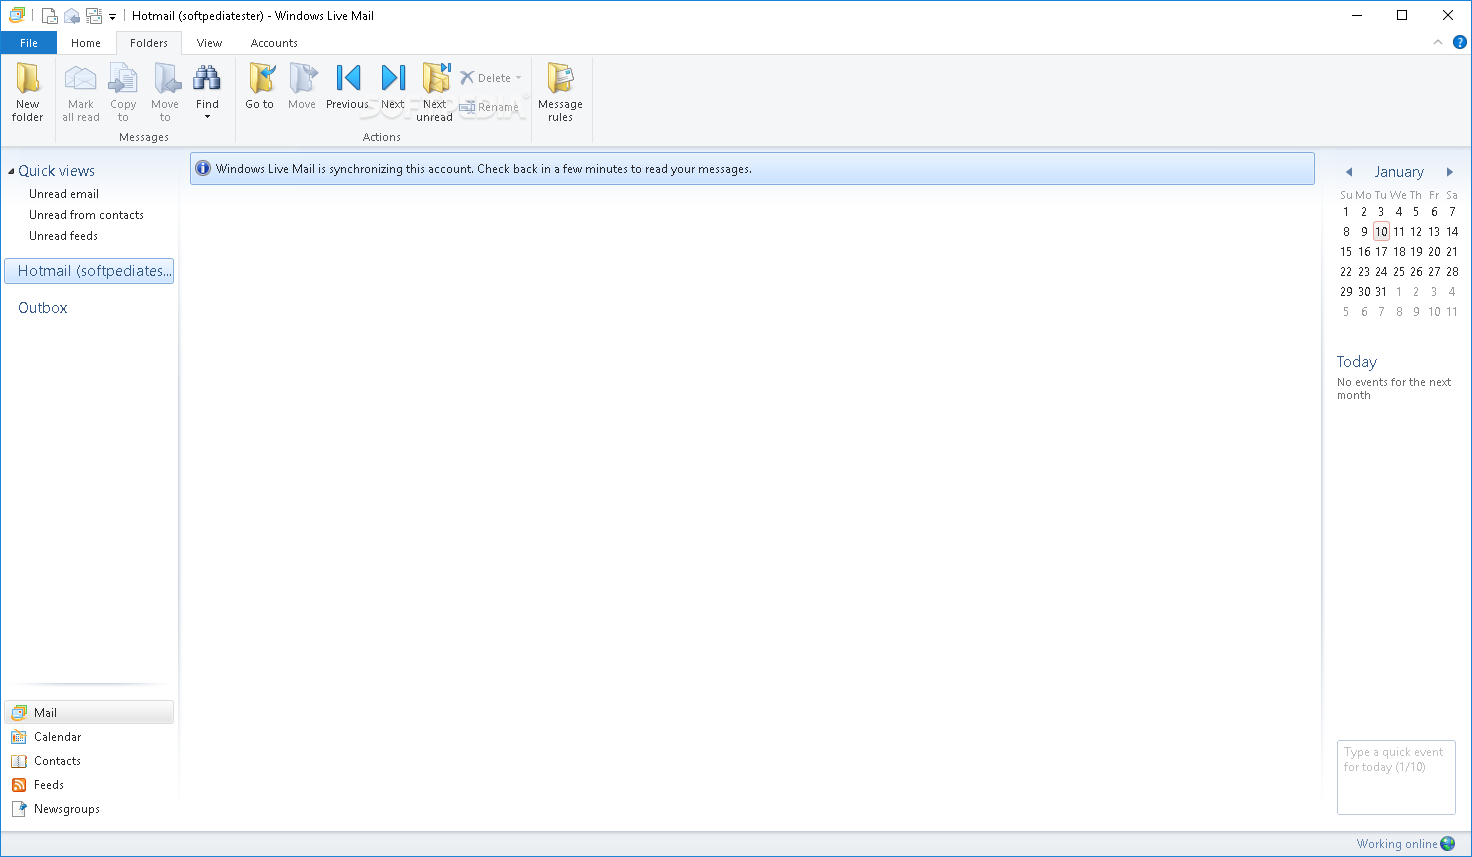
Task: Open the Find dropdown arrow
Action: 207,117
